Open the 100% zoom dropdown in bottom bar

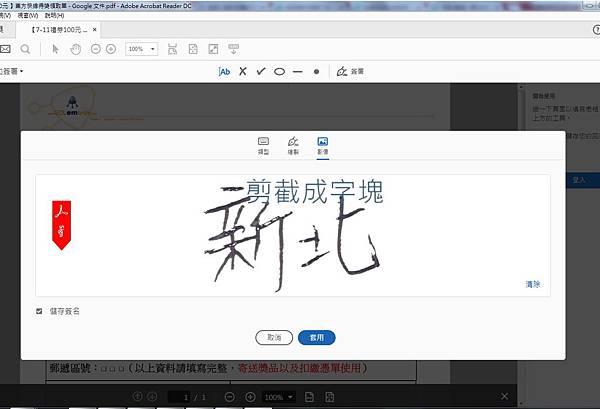[x=279, y=397]
